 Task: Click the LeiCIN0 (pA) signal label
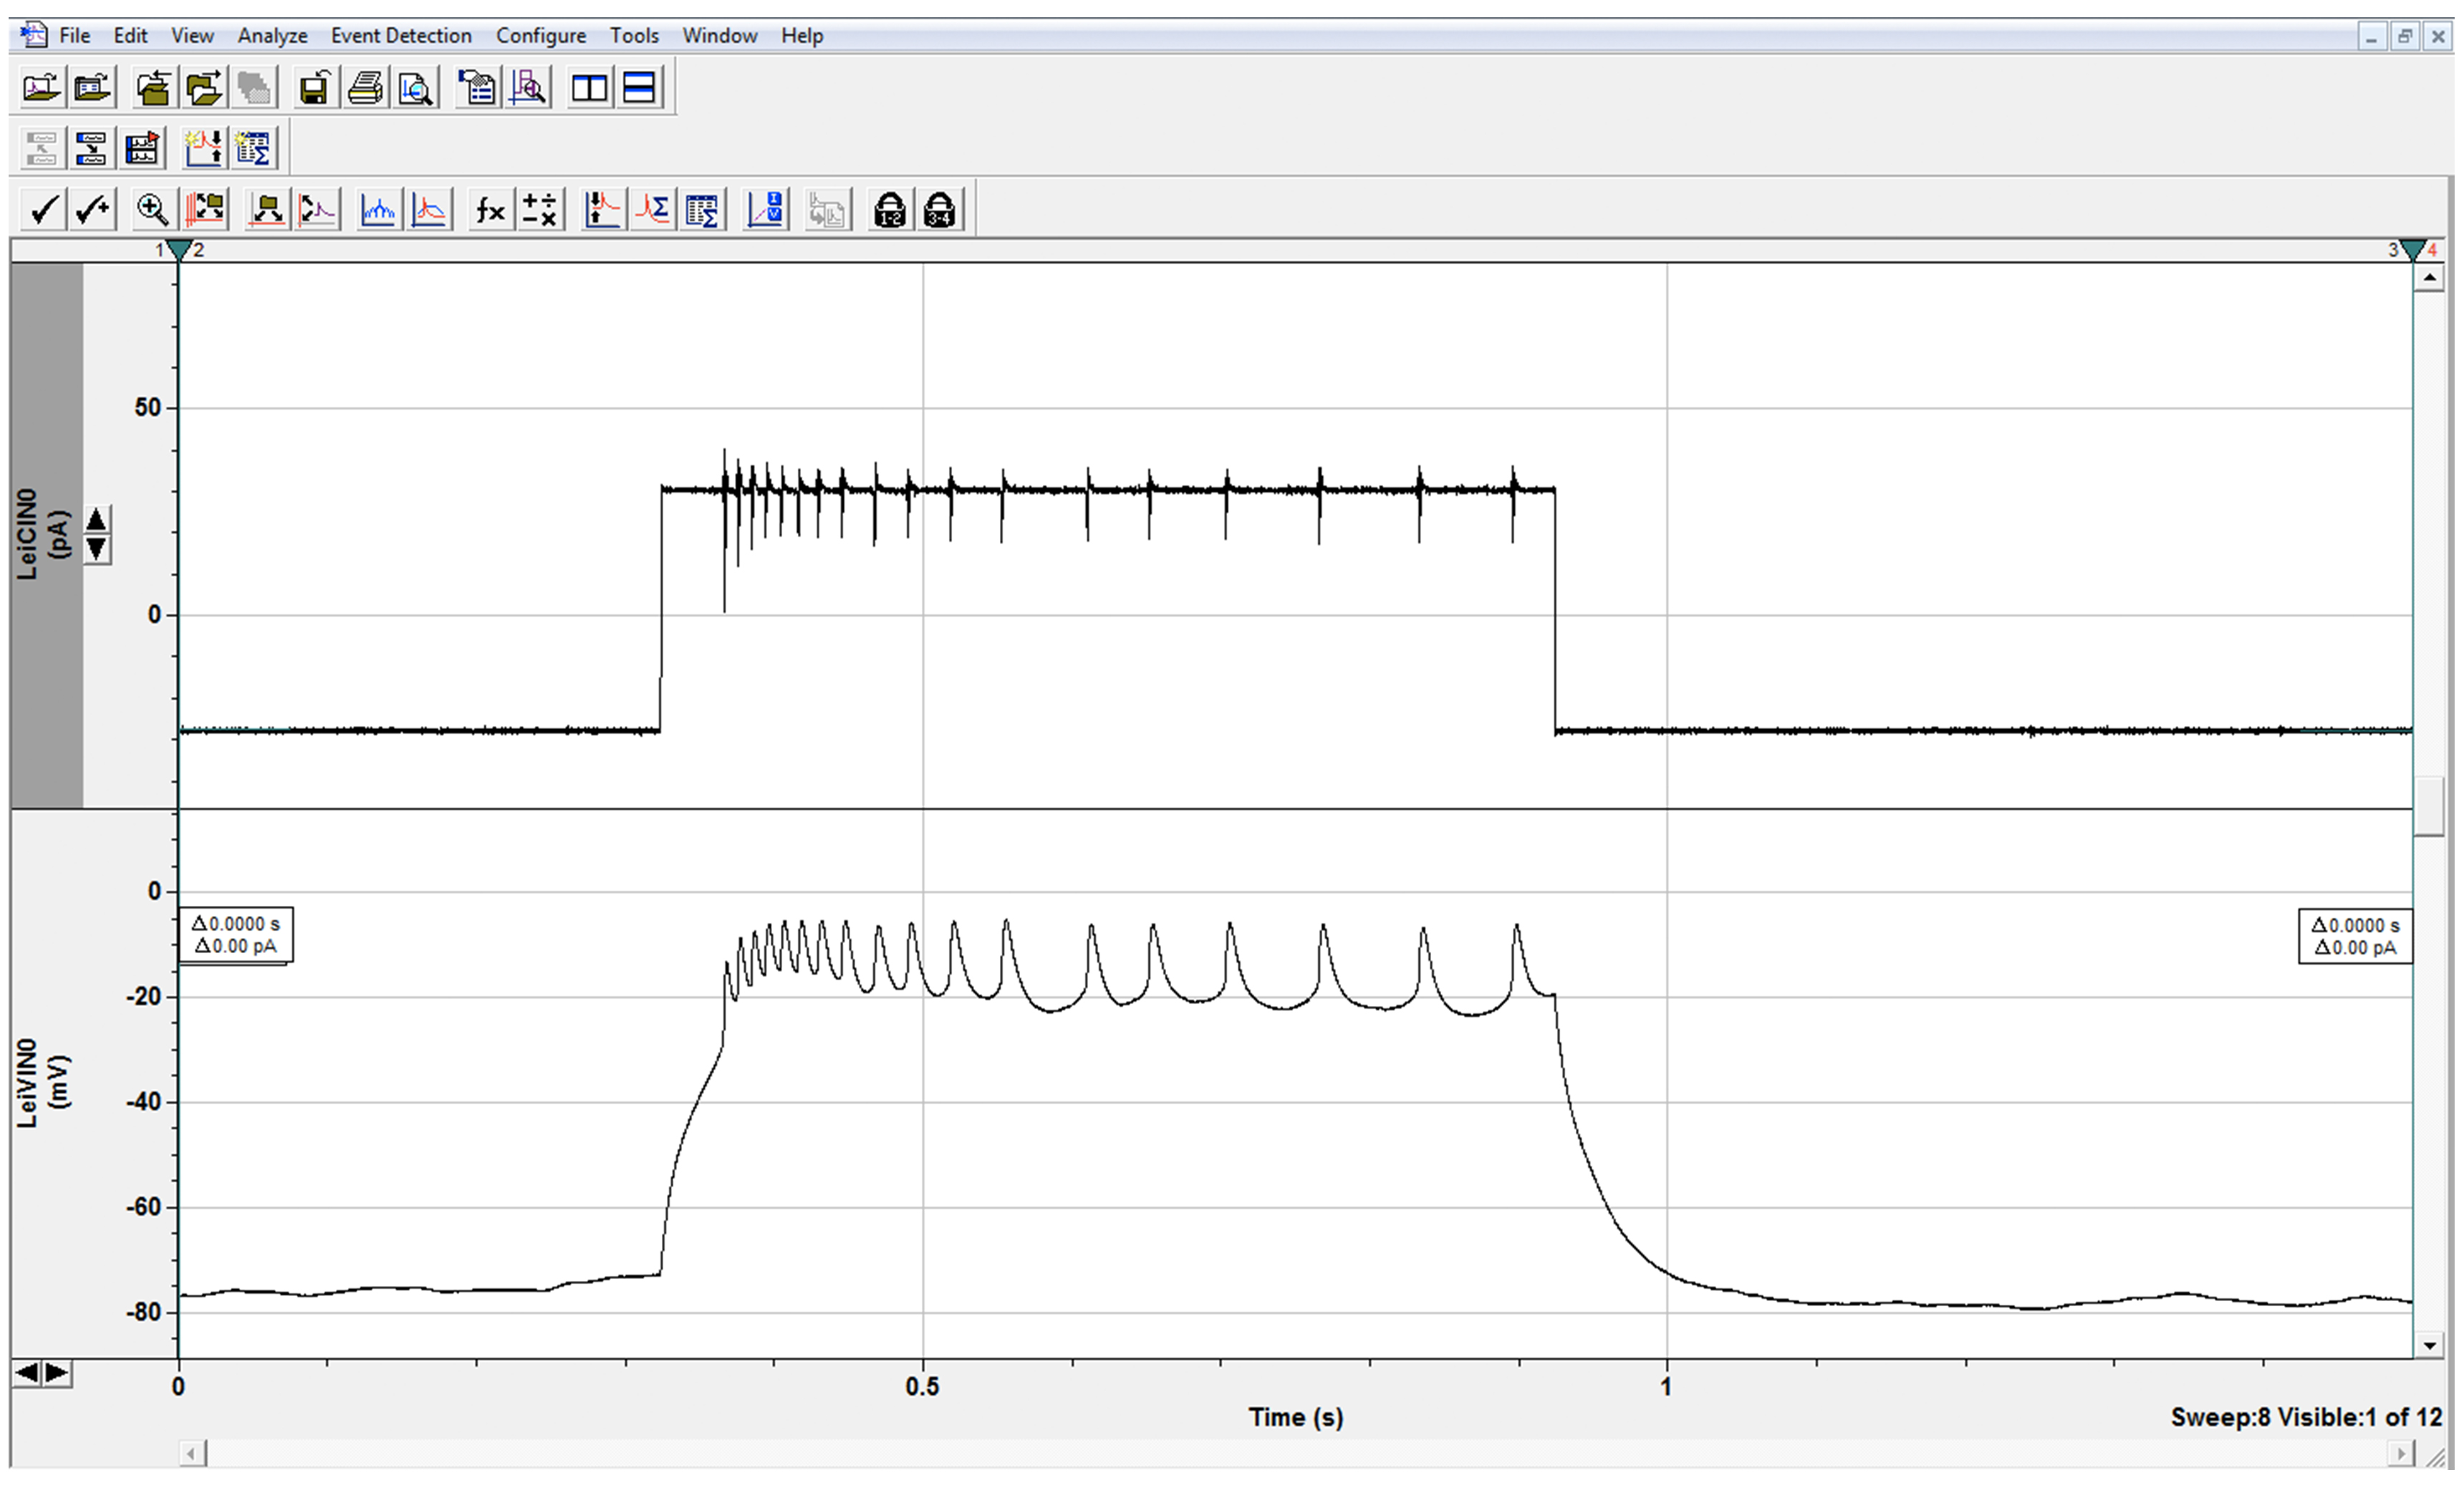point(43,534)
